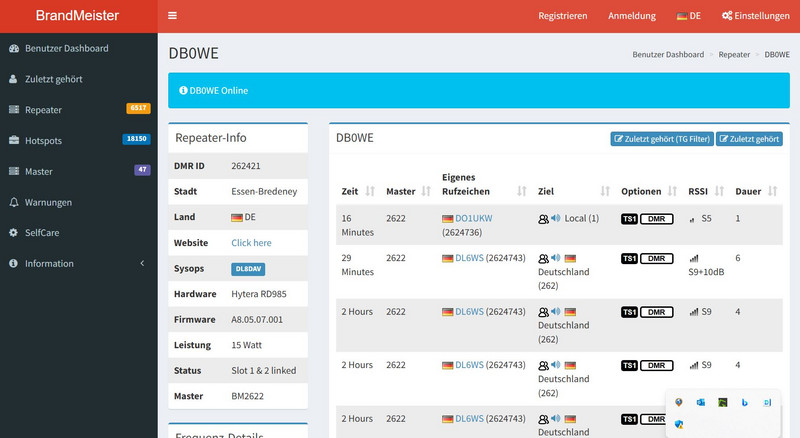The height and width of the screenshot is (438, 800).
Task: Click speaker icon in 29 Minutes row
Action: [x=556, y=258]
